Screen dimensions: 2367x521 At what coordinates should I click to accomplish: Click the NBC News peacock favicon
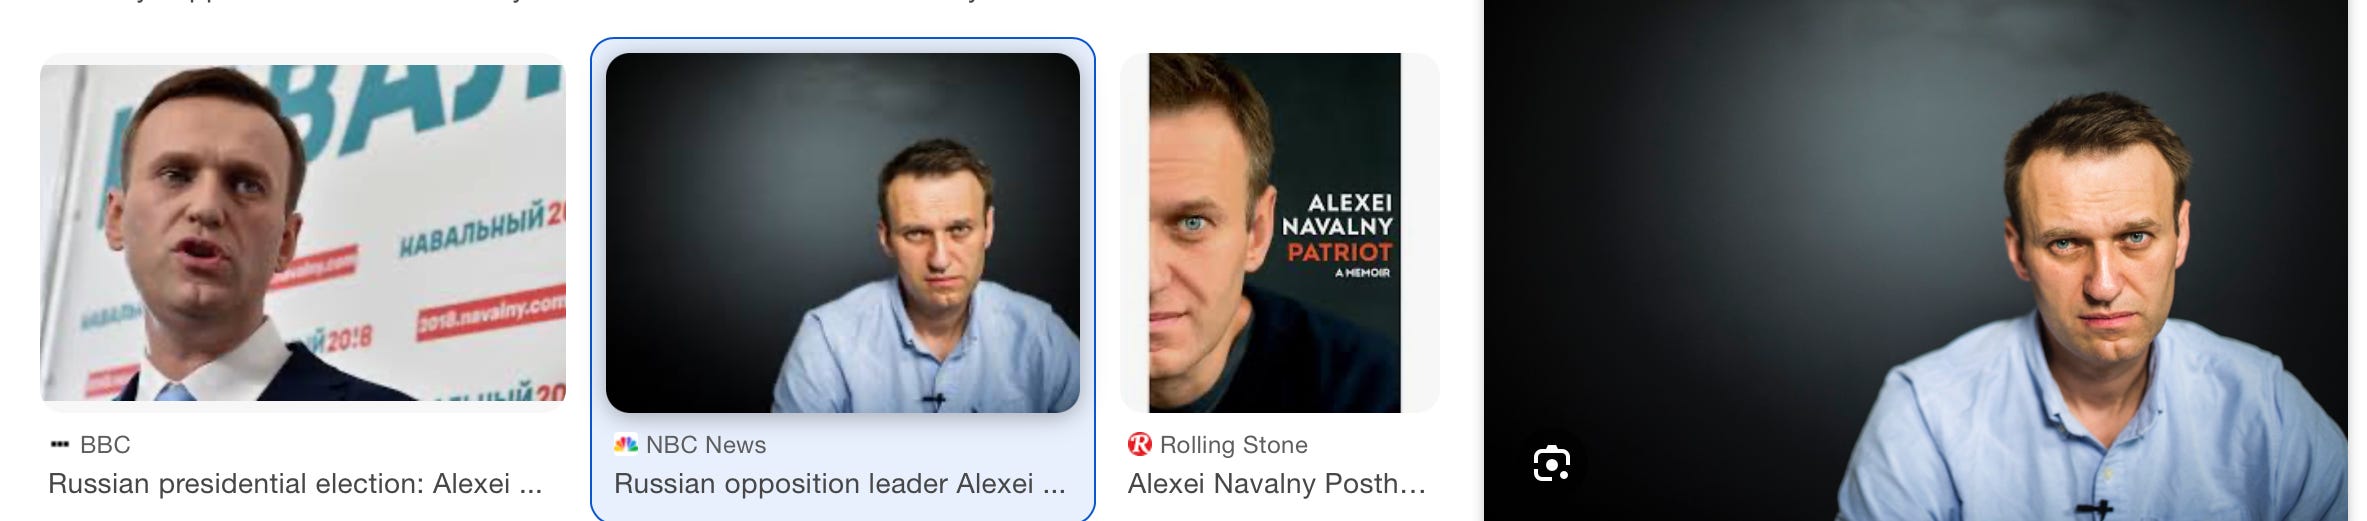pyautogui.click(x=626, y=444)
